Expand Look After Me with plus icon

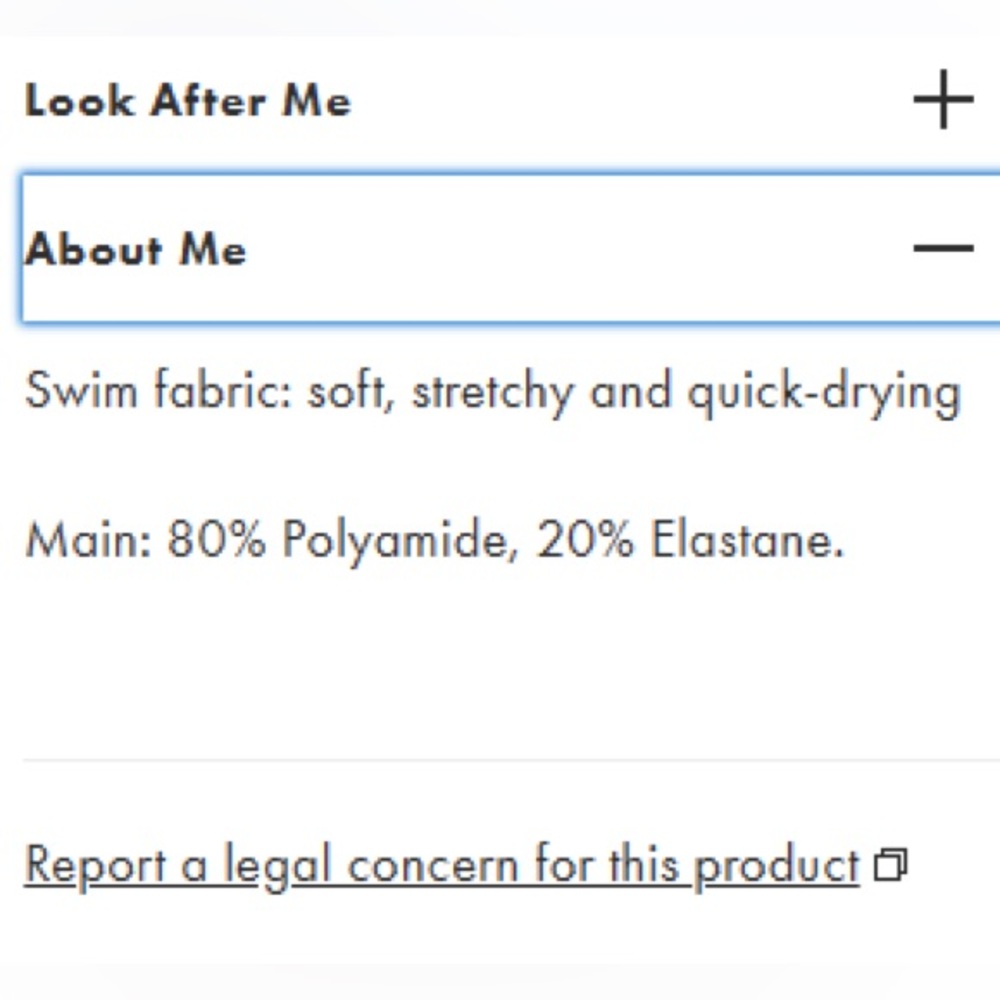click(x=943, y=99)
